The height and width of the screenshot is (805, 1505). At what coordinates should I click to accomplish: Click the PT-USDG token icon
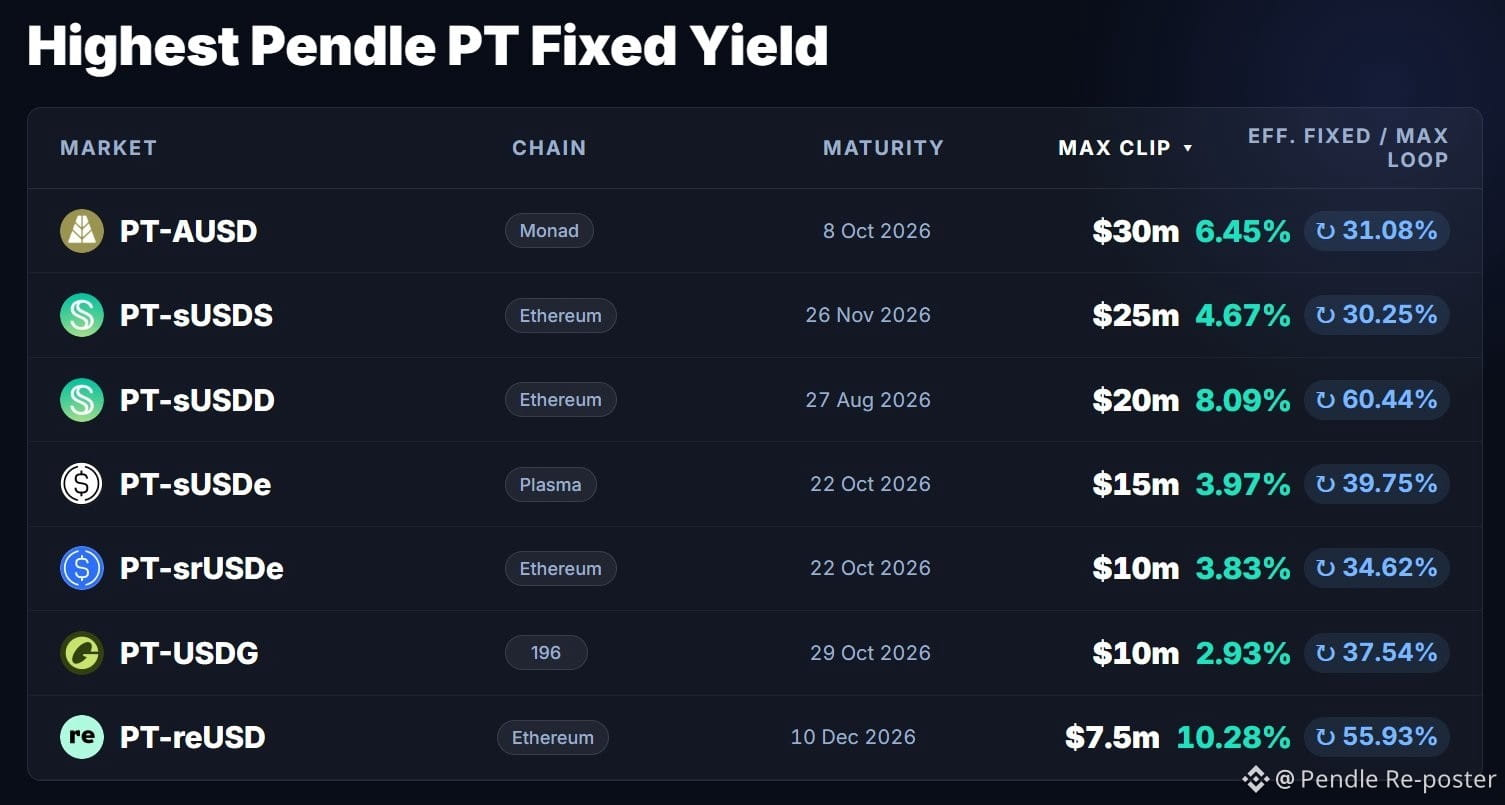point(82,653)
